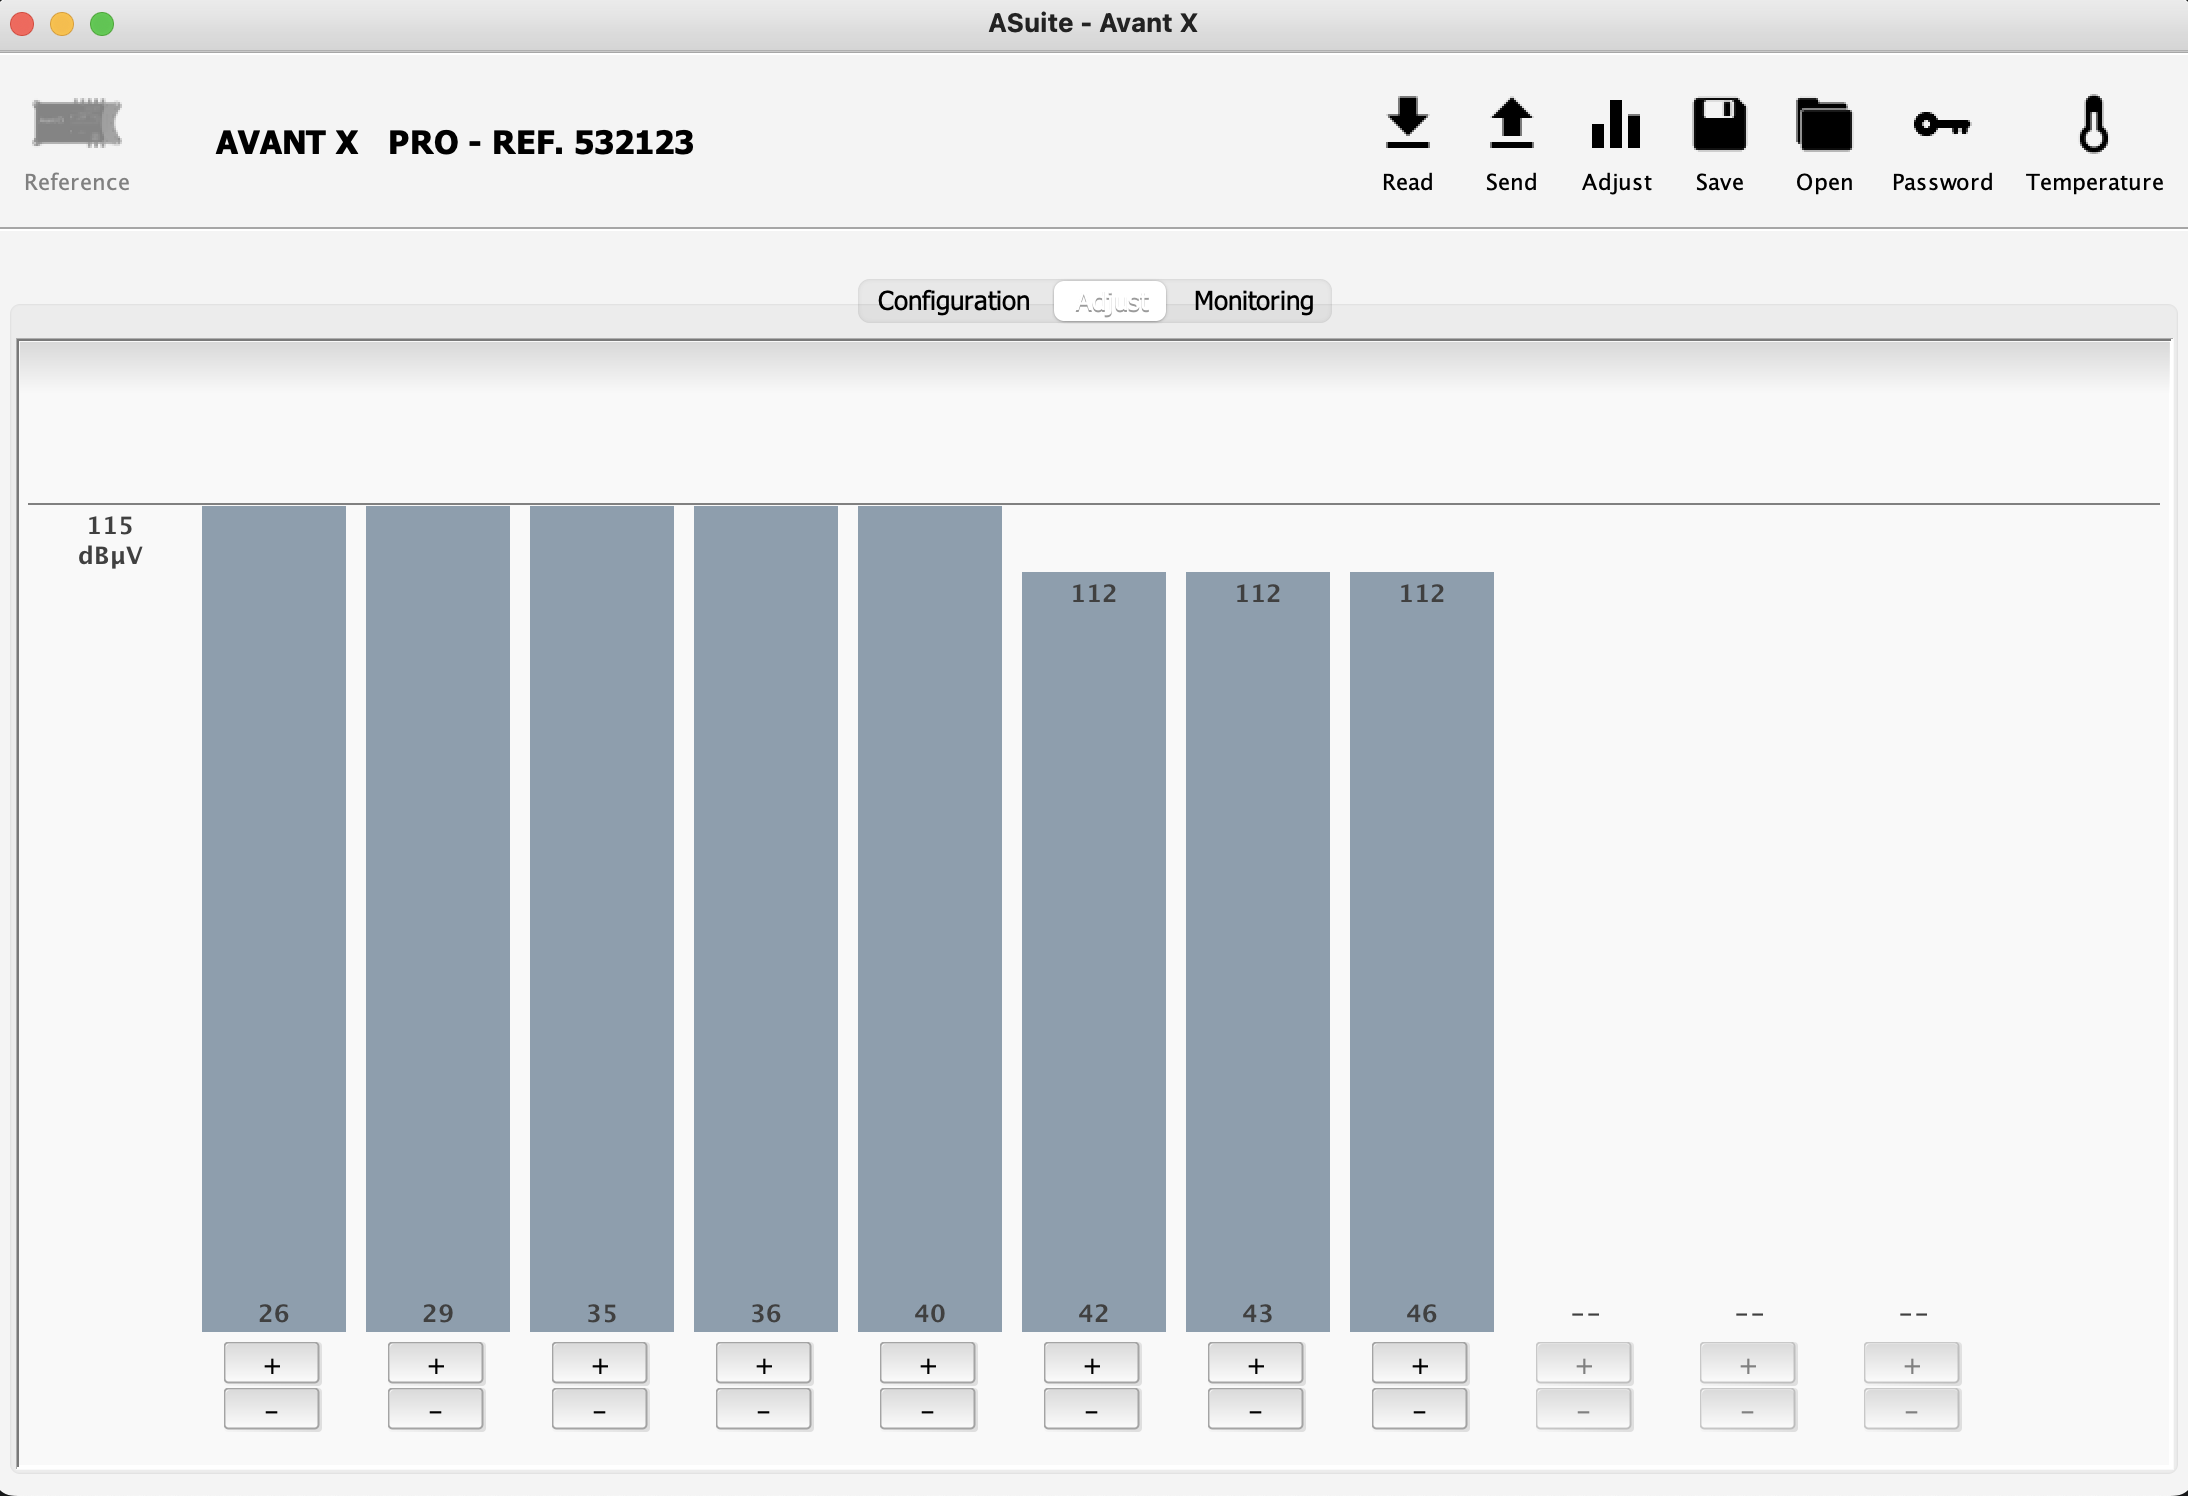Increase level for channel 26
The image size is (2188, 1496).
click(x=272, y=1364)
